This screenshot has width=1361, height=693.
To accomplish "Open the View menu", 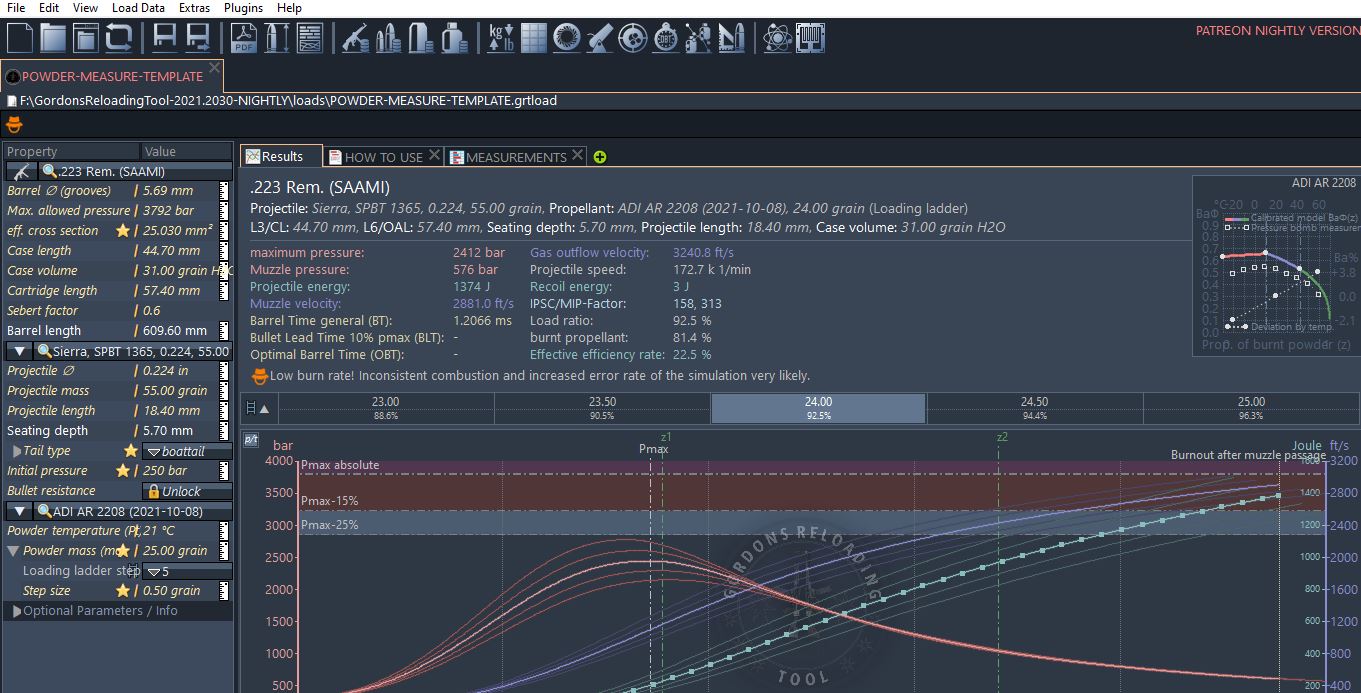I will [86, 8].
